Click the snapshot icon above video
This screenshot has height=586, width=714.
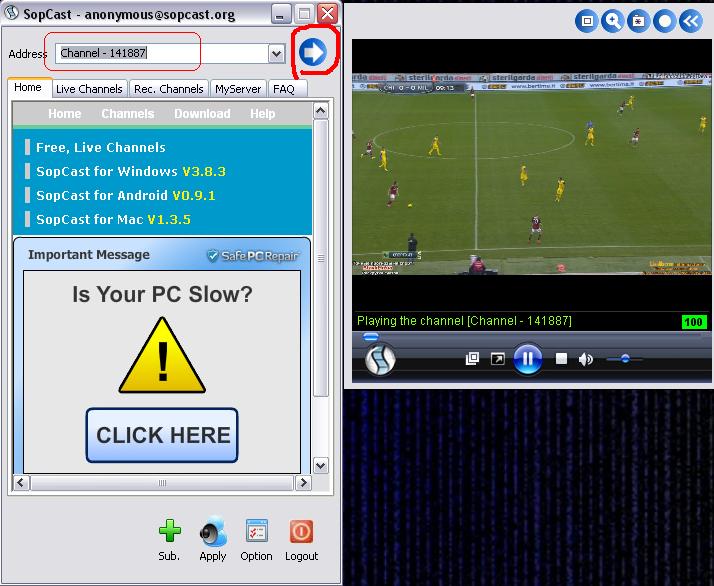pyautogui.click(x=638, y=21)
